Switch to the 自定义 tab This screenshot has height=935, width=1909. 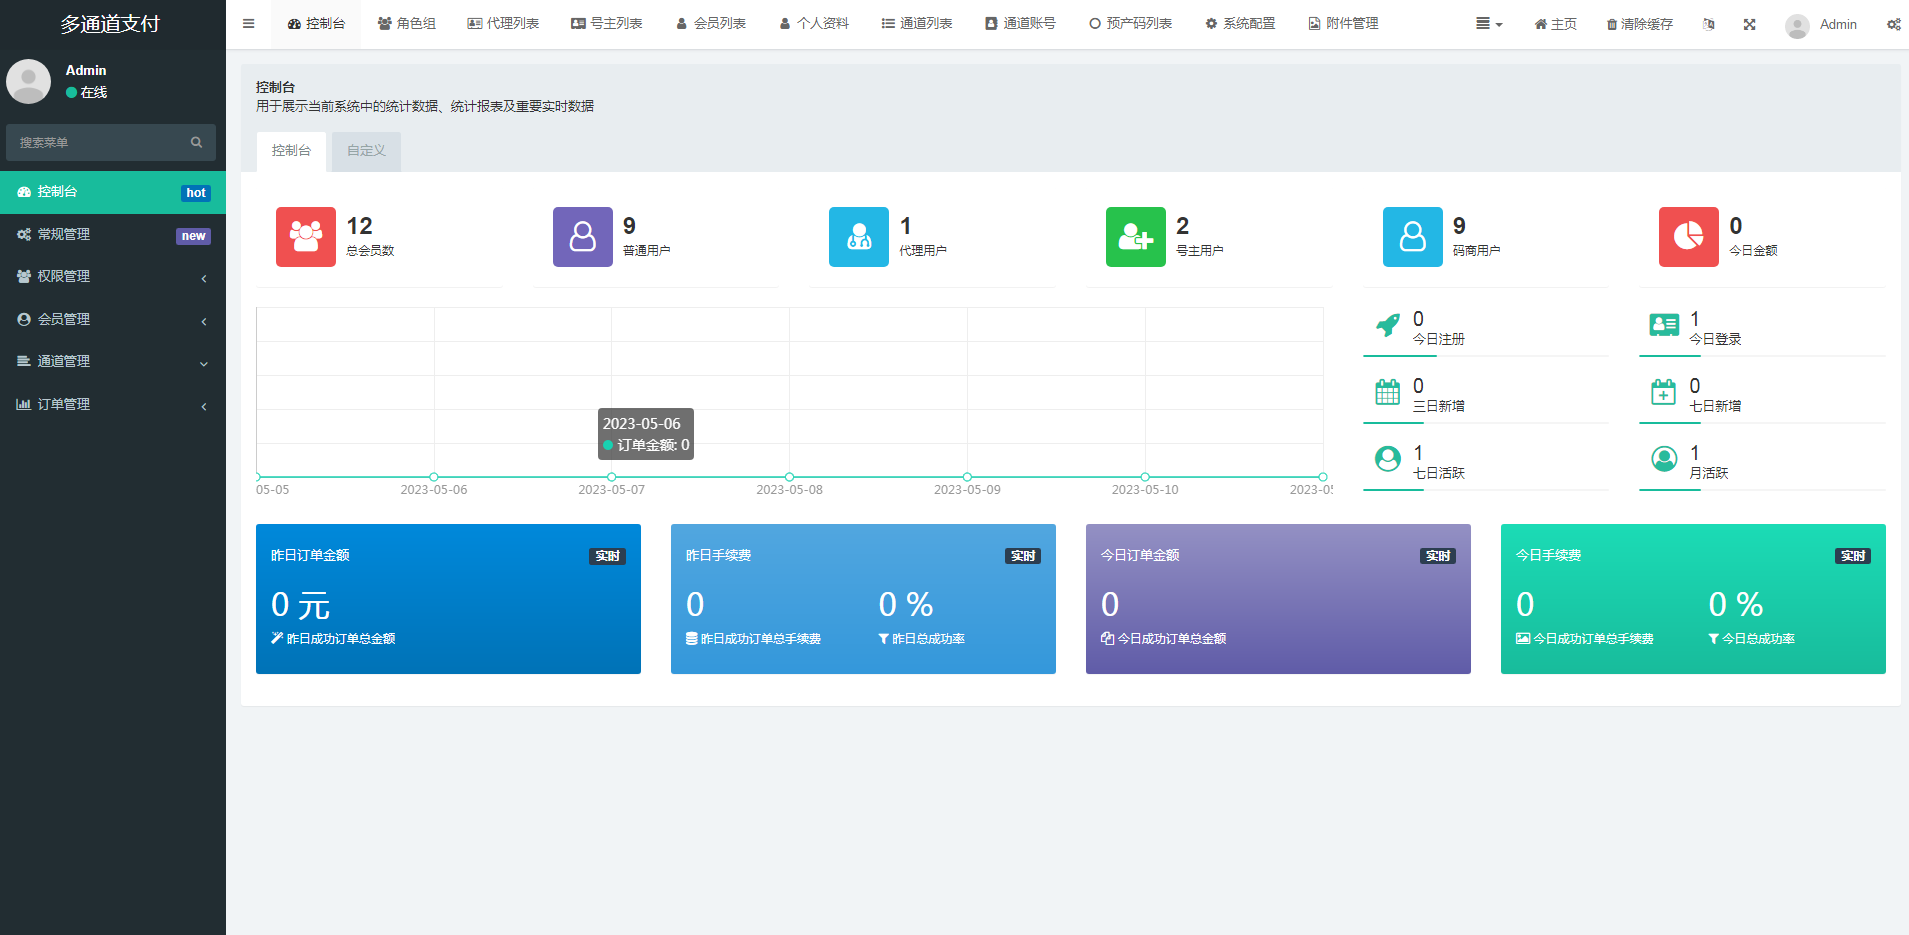[x=366, y=151]
